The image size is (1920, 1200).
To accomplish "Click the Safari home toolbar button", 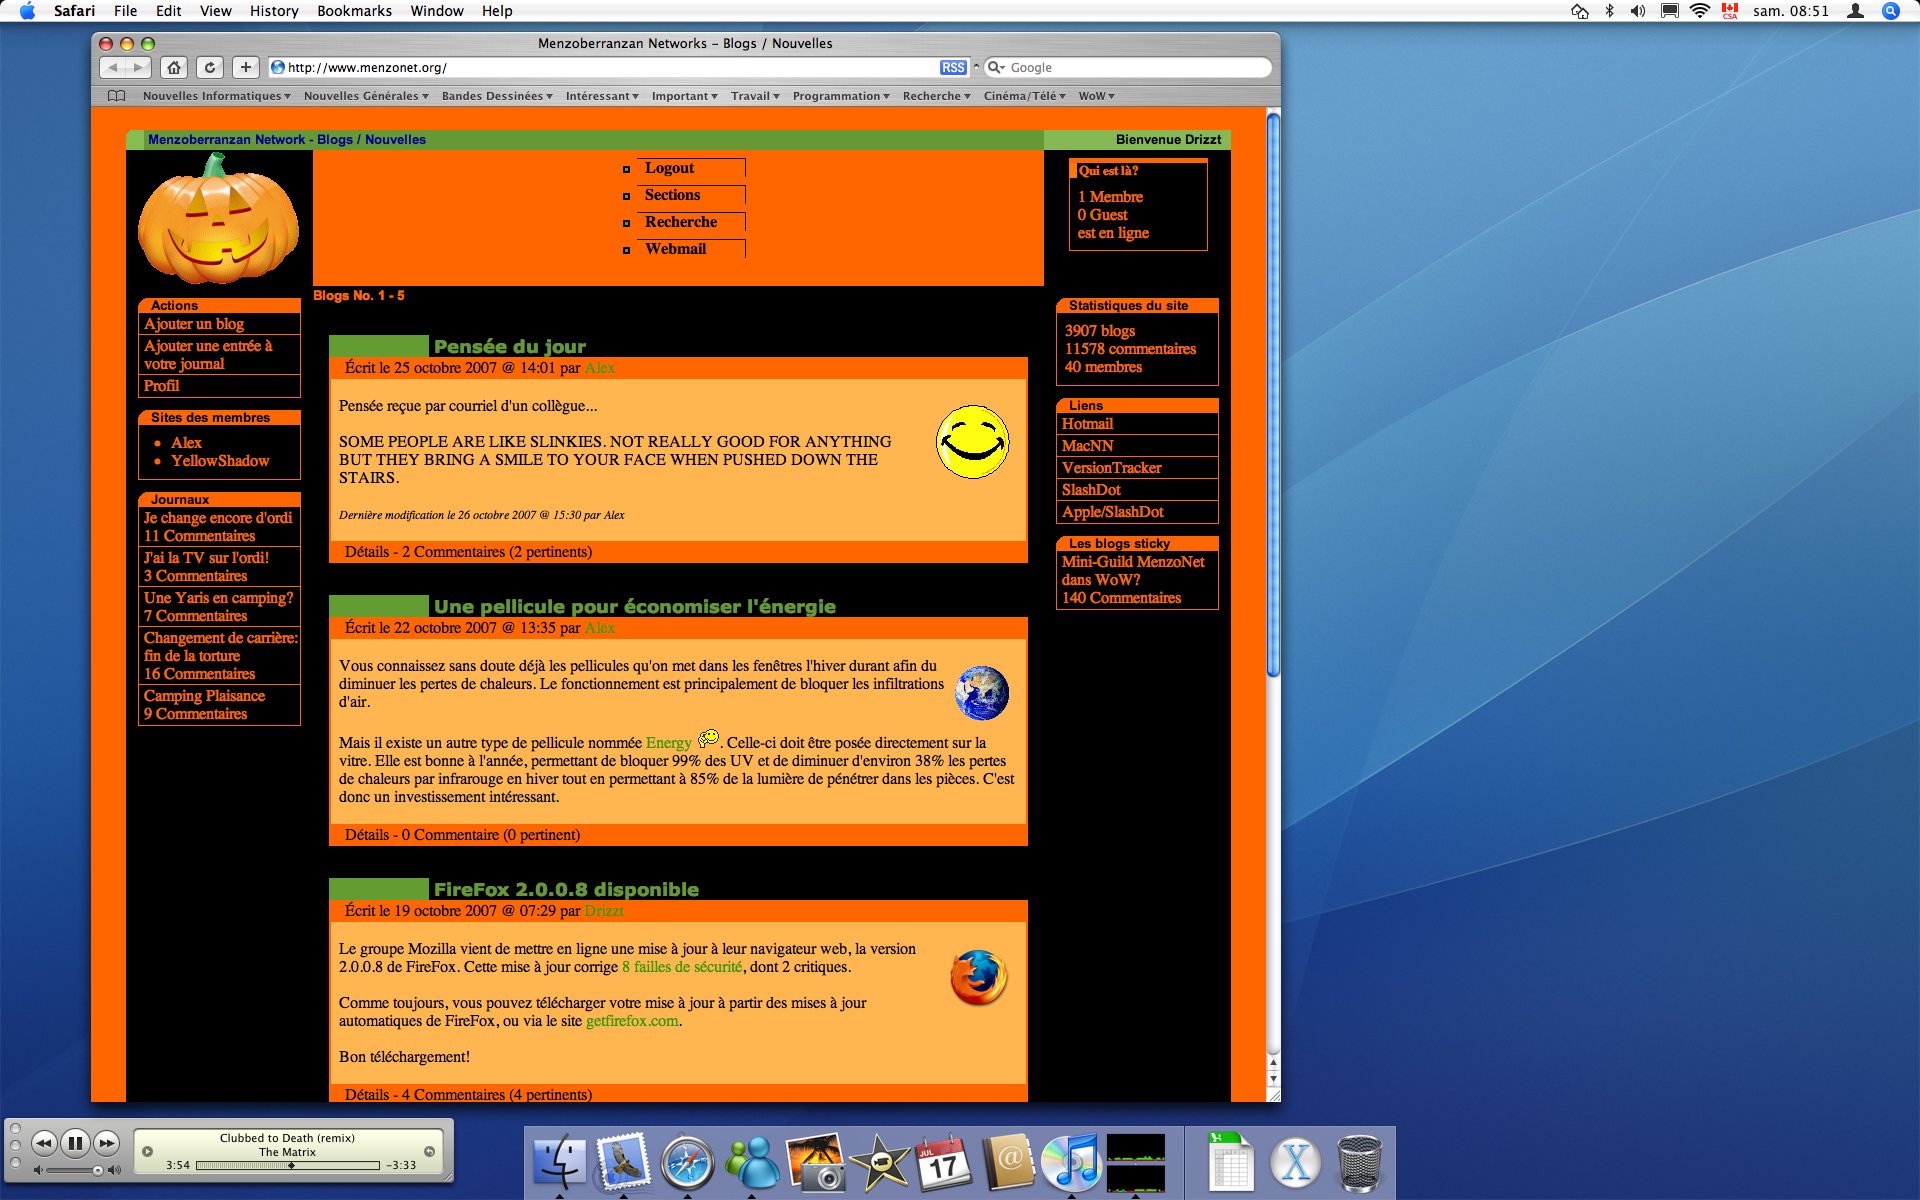I will (x=174, y=67).
